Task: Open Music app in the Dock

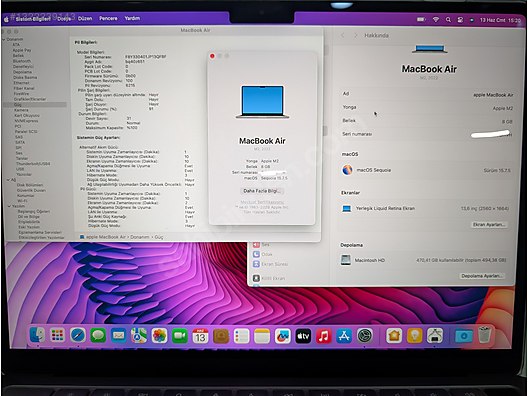Action: [x=324, y=335]
